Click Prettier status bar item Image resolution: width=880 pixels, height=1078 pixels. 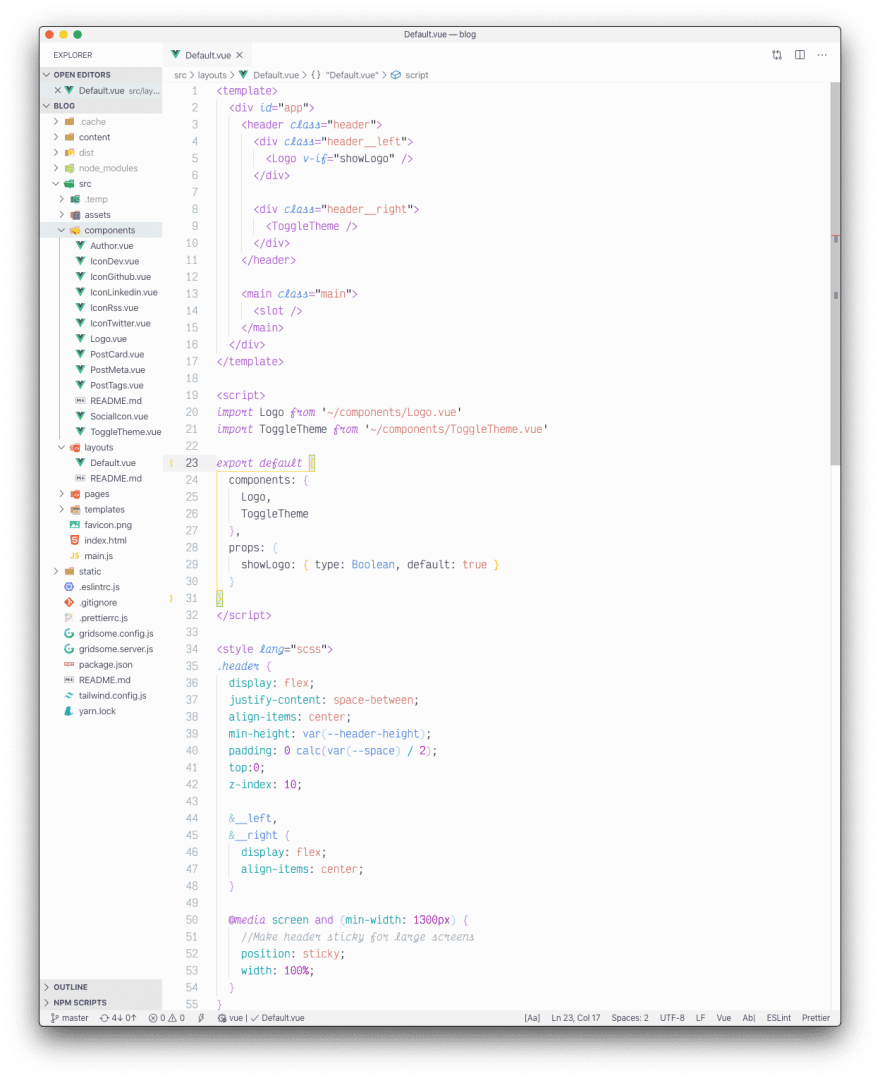click(815, 1018)
